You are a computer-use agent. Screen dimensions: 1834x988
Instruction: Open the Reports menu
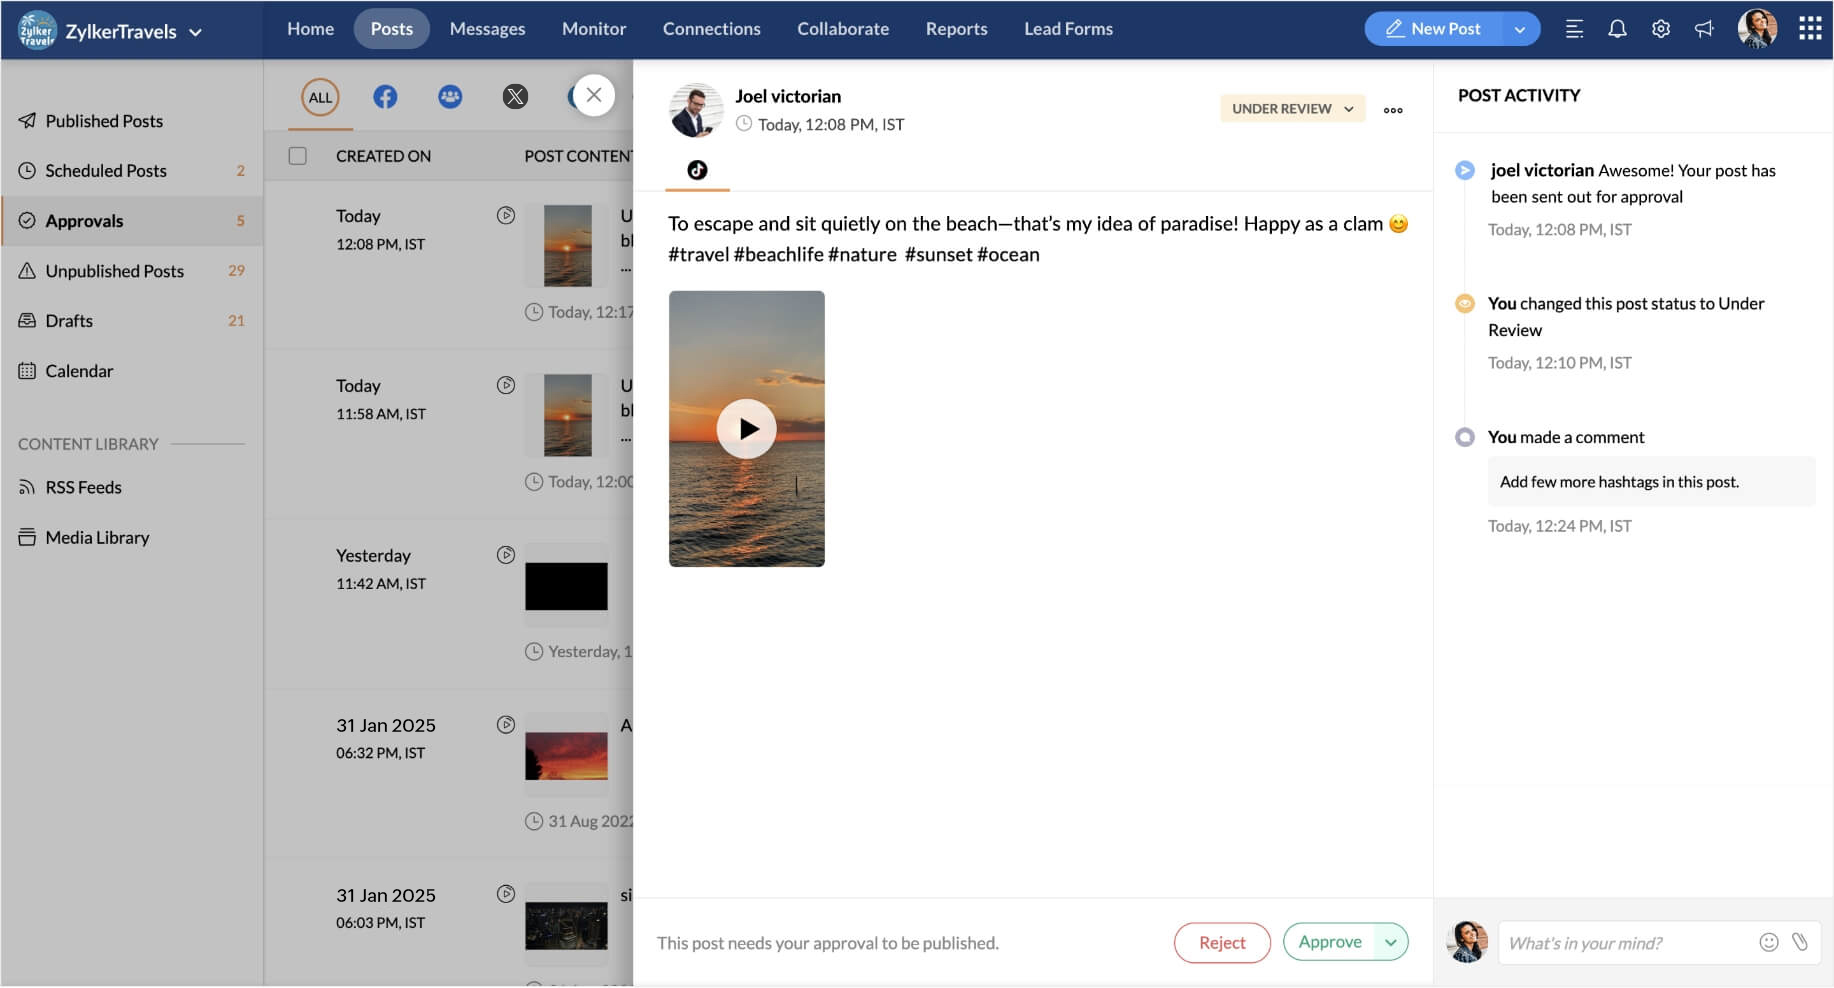956,29
